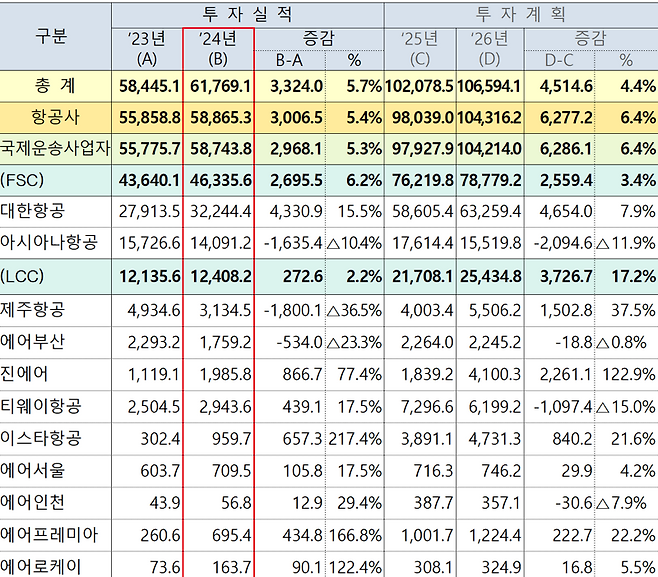Click the '24년 (B) column header
Screen dimensions: 658x577
(218, 49)
